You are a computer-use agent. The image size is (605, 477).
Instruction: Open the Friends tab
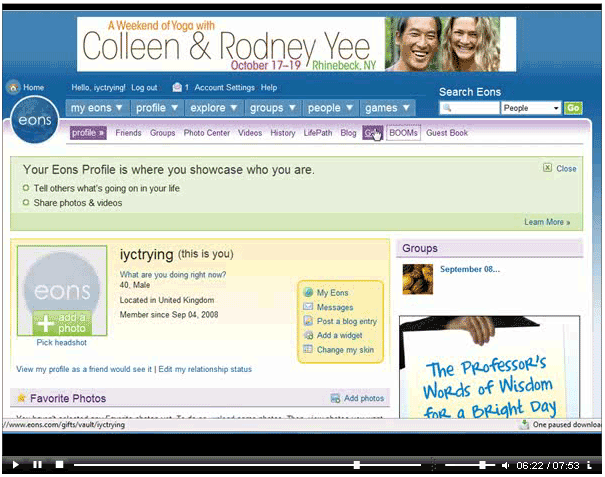128,133
